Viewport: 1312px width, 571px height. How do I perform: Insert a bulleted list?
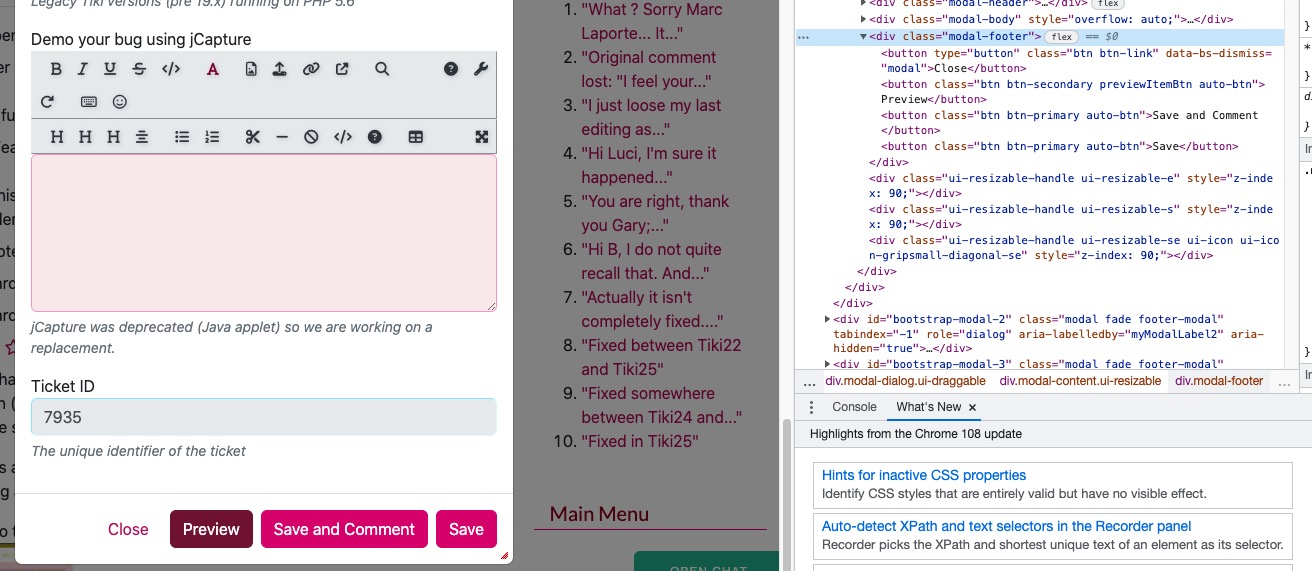182,137
